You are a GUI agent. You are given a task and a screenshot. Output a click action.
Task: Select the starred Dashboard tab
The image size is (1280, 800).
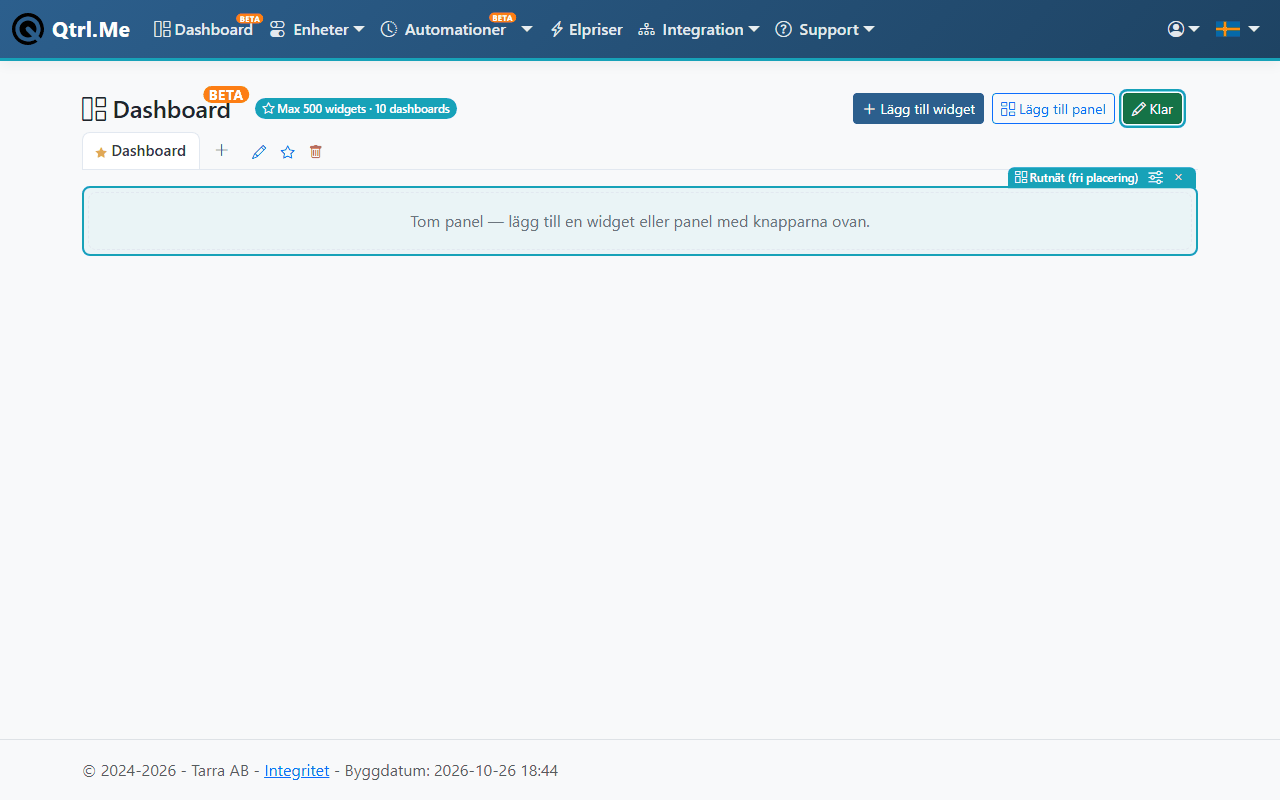click(x=141, y=151)
